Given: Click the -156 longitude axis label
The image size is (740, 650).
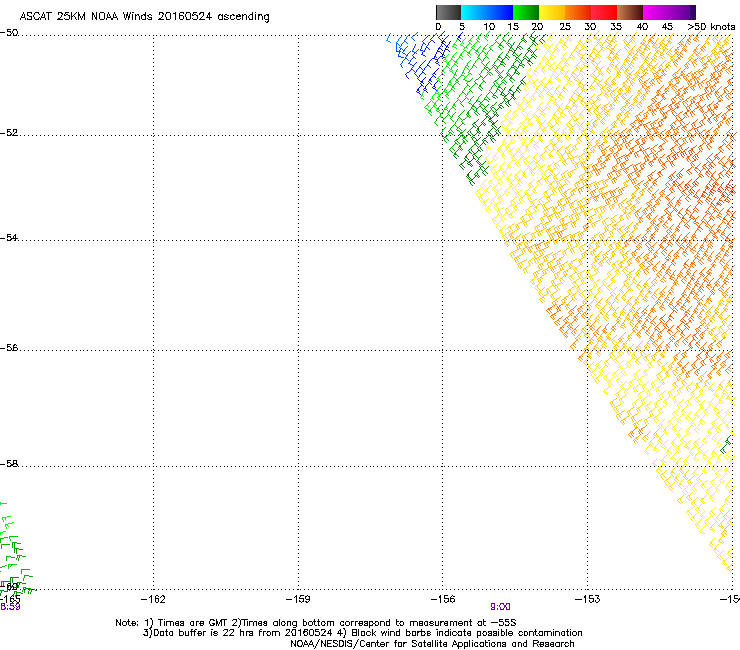Looking at the screenshot, I should (443, 599).
